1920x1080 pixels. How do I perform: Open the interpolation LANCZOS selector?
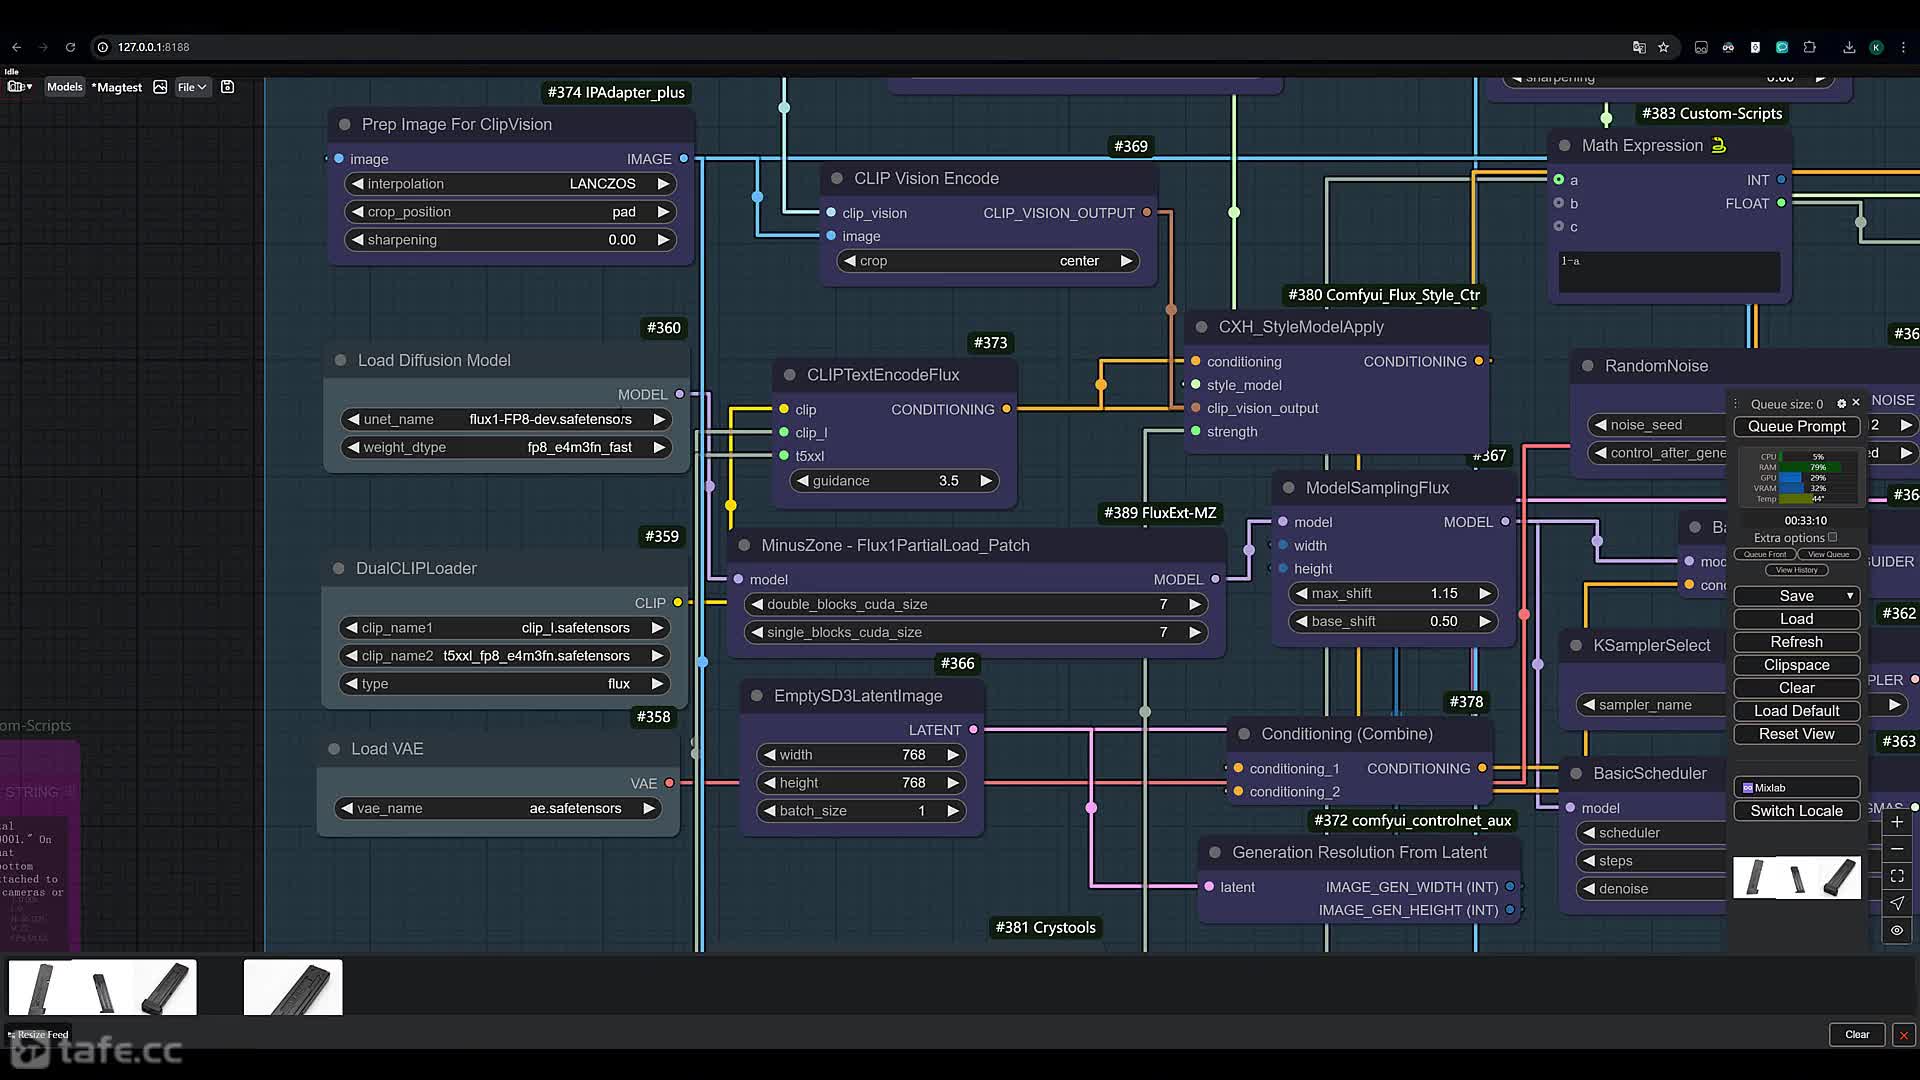(510, 184)
